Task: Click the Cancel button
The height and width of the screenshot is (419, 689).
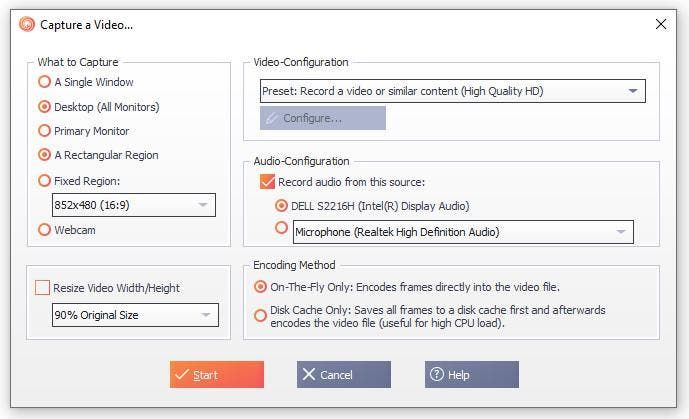Action: [344, 375]
